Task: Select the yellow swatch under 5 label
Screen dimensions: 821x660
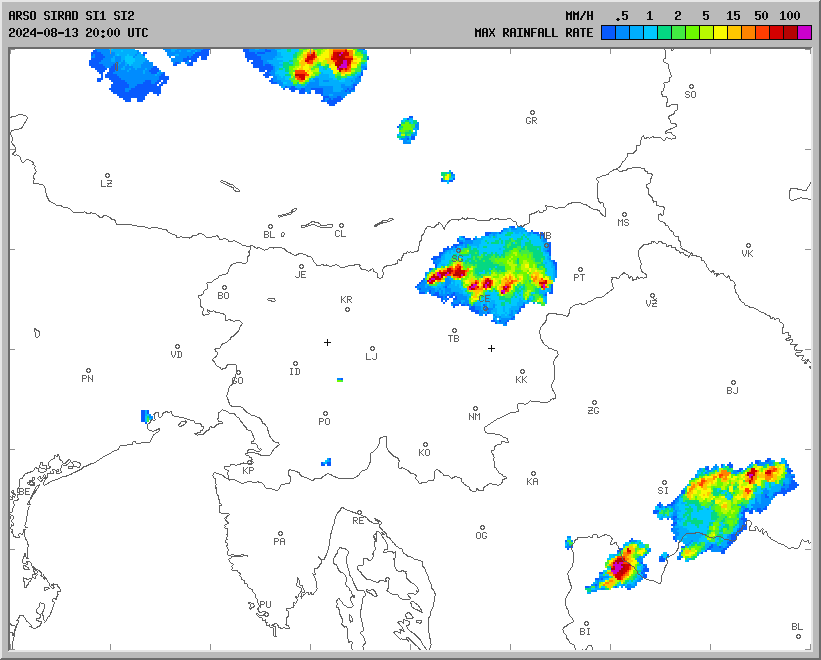Action: coord(706,33)
